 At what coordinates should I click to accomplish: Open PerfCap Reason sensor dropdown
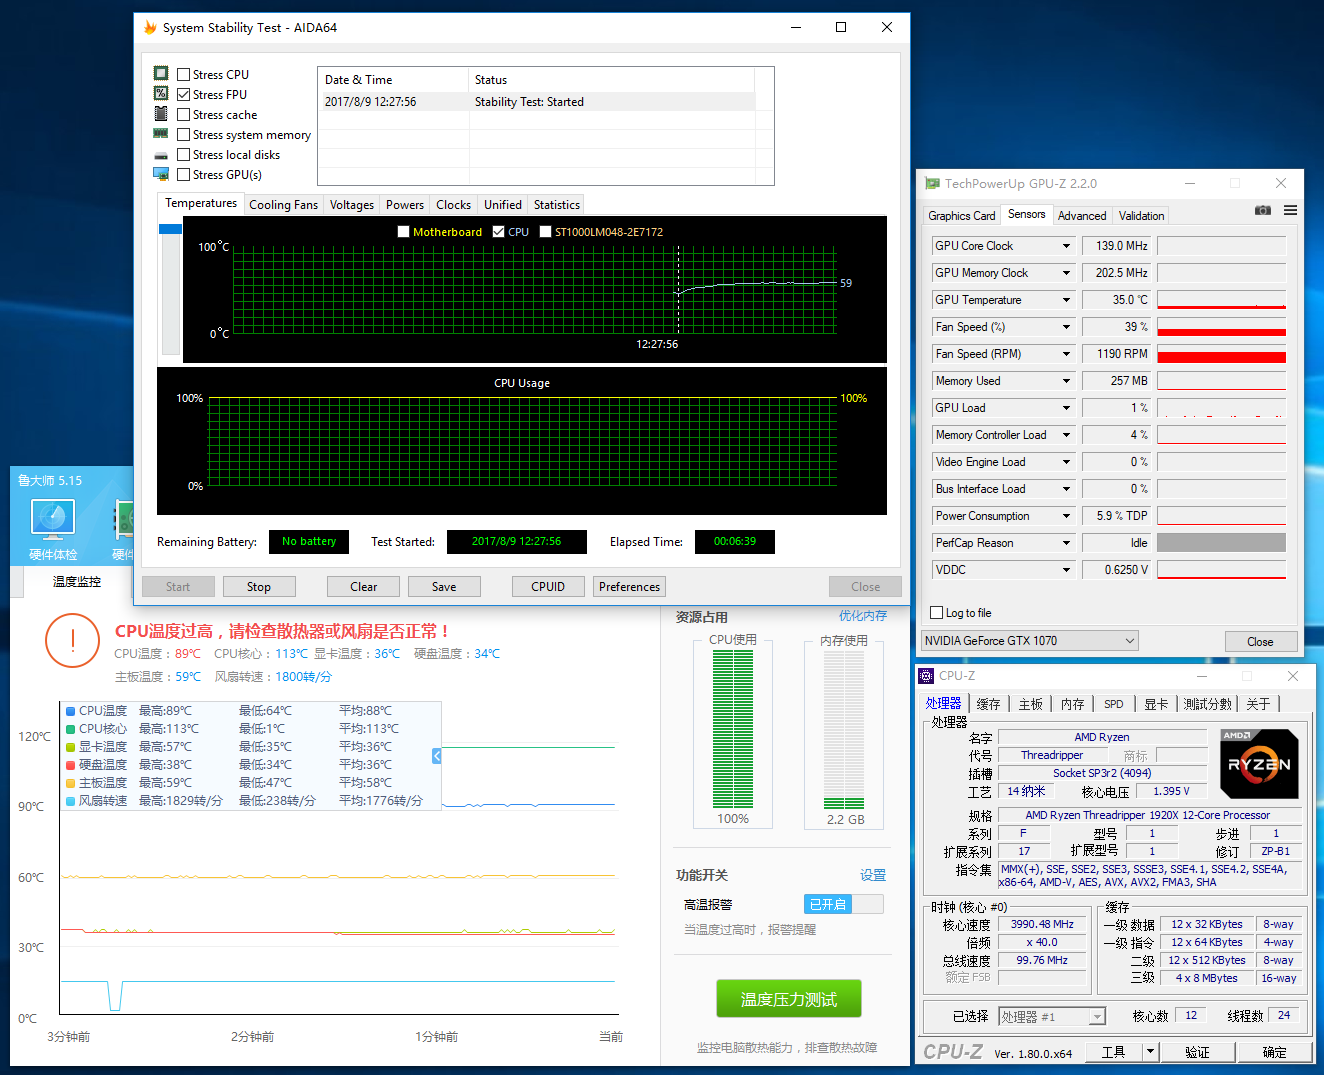1066,543
